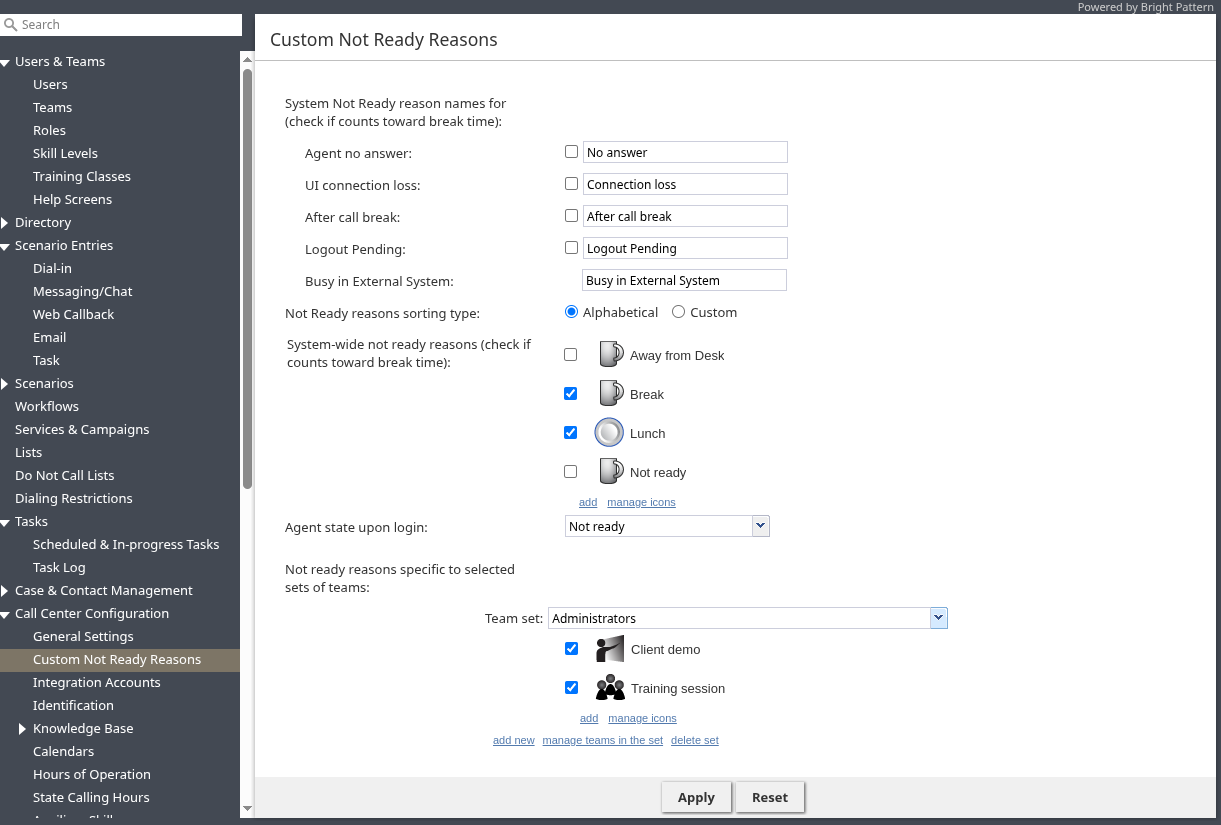Click the Lunch plate icon

pyautogui.click(x=609, y=433)
